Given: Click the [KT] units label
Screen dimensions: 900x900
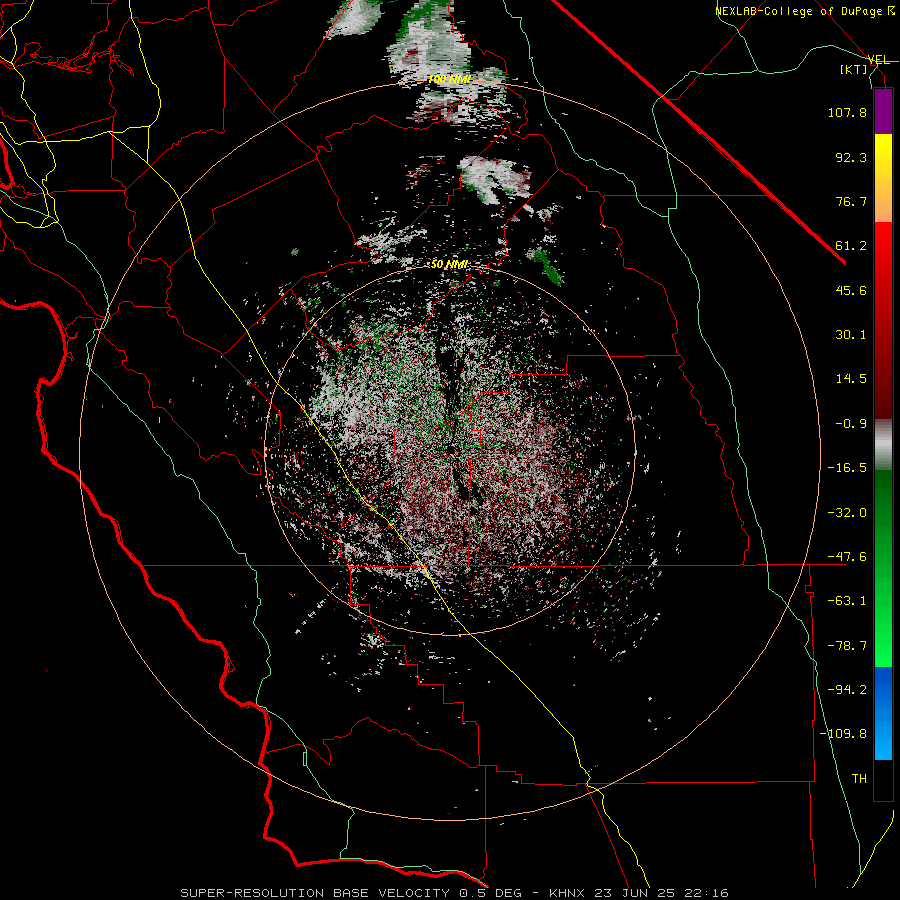Looking at the screenshot, I should pyautogui.click(x=854, y=70).
